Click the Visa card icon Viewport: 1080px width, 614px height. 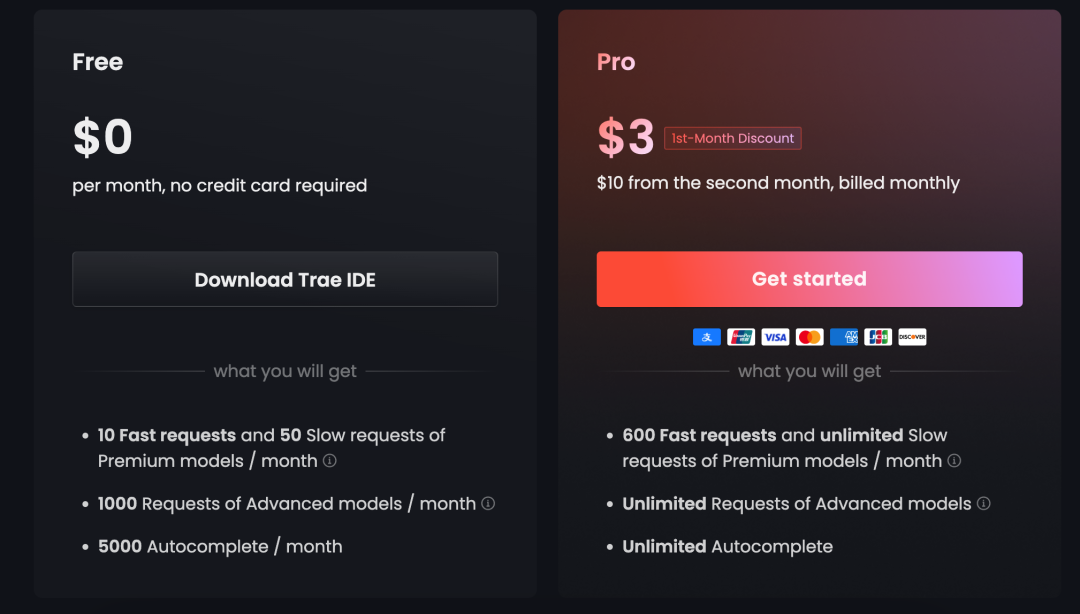775,337
